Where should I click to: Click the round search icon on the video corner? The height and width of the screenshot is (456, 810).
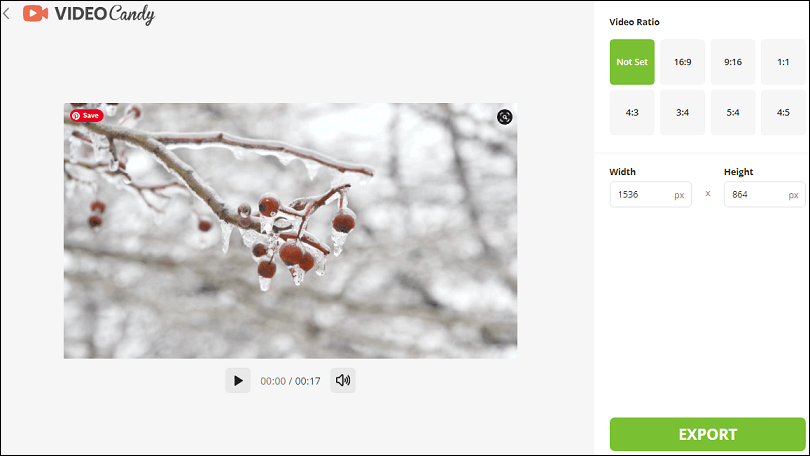[505, 117]
